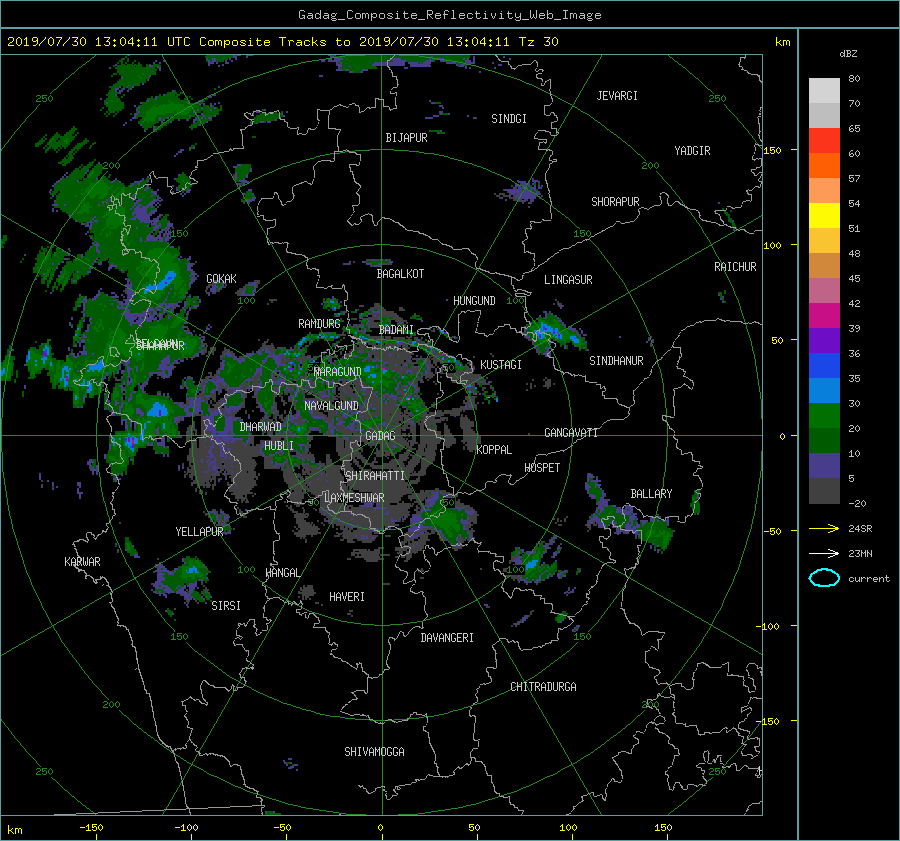Click the KARWAR city label
This screenshot has height=841, width=900.
tap(82, 562)
